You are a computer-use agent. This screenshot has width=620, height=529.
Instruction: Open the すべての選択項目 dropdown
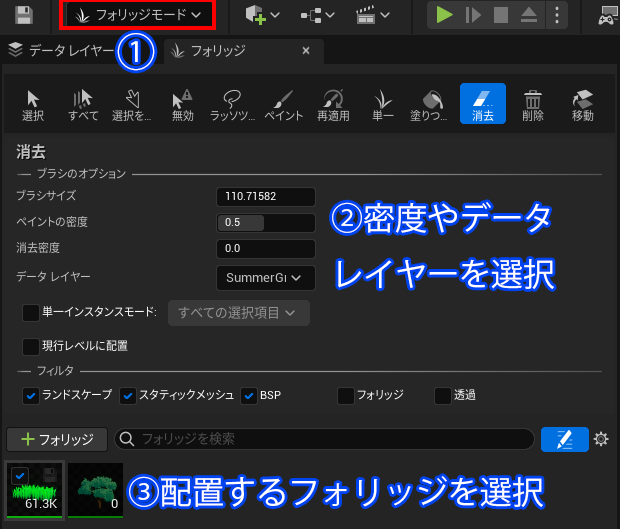pyautogui.click(x=239, y=313)
